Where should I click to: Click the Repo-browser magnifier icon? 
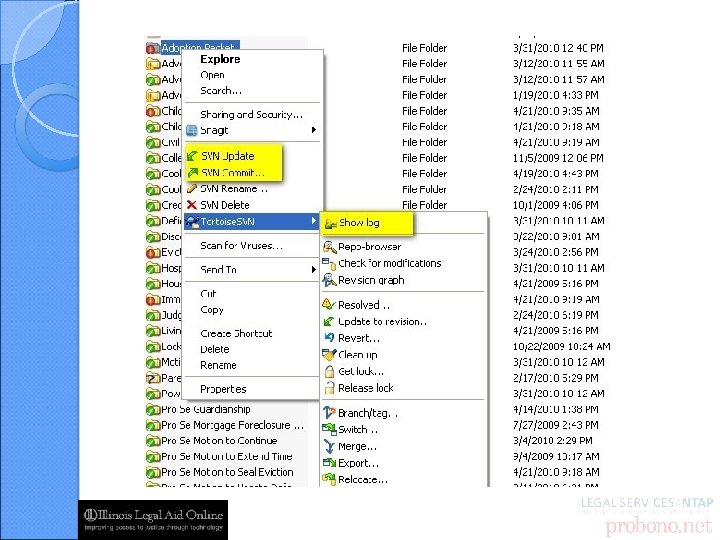(x=329, y=247)
